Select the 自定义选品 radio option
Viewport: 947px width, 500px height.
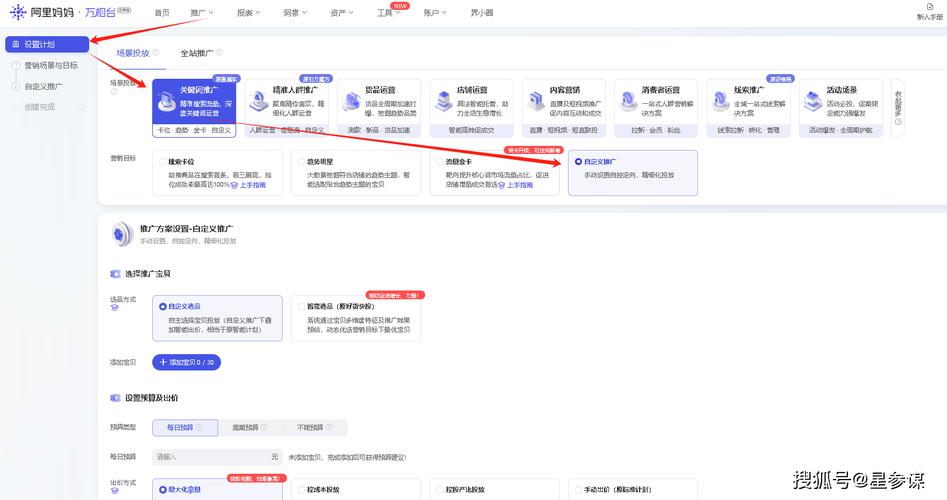pyautogui.click(x=163, y=307)
